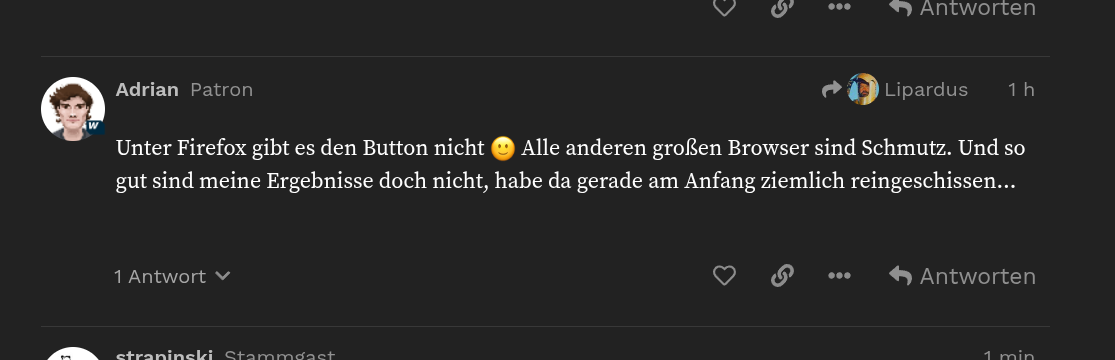Jump to Lipardus's quoted post via name
Viewport: 1115px width, 360px height.
pyautogui.click(x=926, y=90)
